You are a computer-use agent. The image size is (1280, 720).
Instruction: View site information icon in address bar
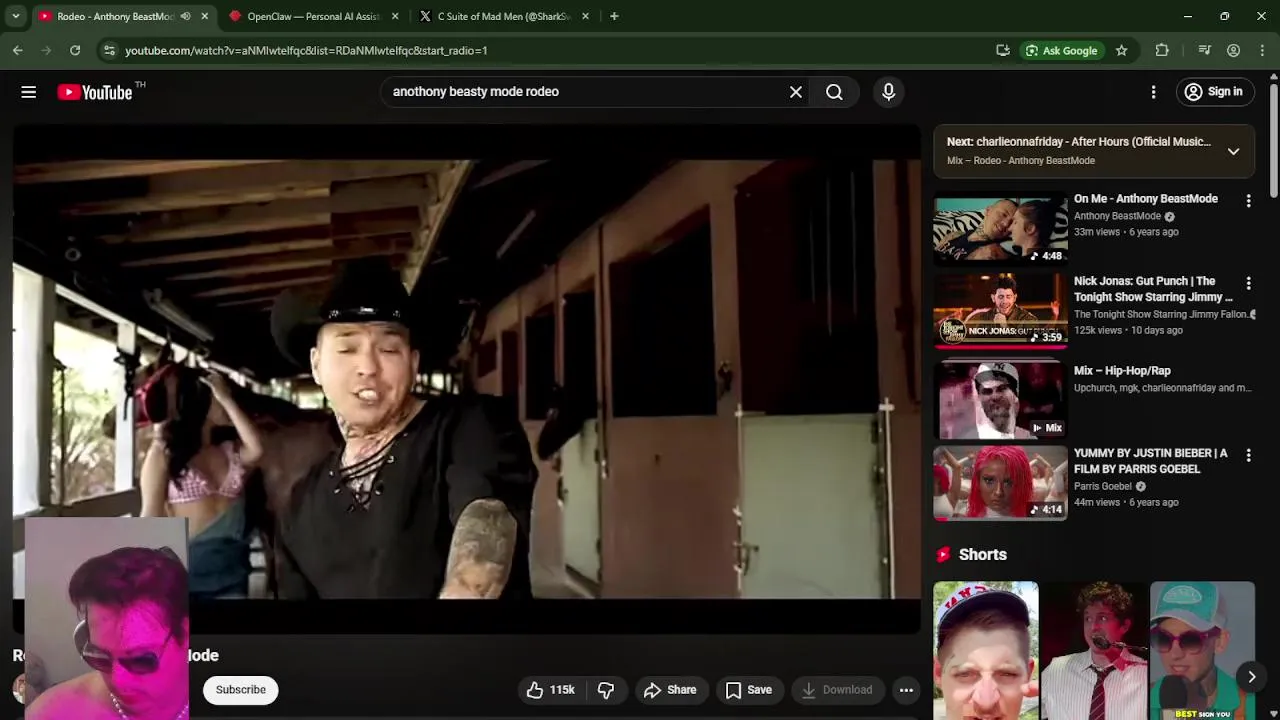pyautogui.click(x=109, y=50)
